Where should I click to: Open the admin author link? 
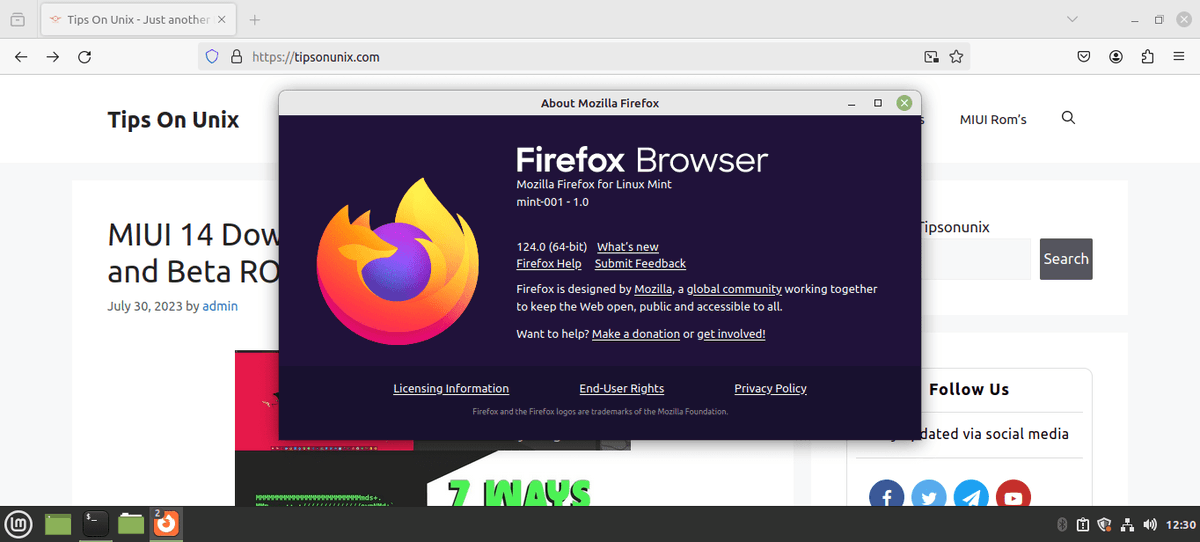[x=220, y=306]
